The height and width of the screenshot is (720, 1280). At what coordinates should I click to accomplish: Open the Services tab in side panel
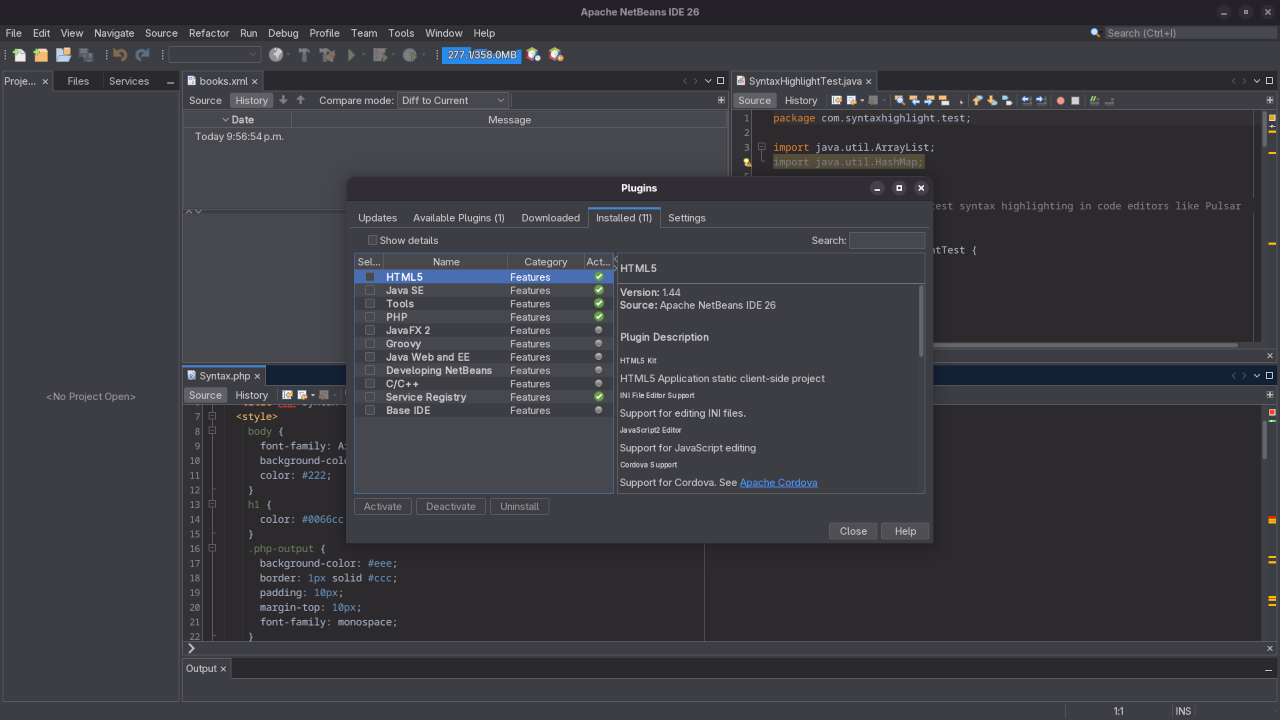click(129, 81)
